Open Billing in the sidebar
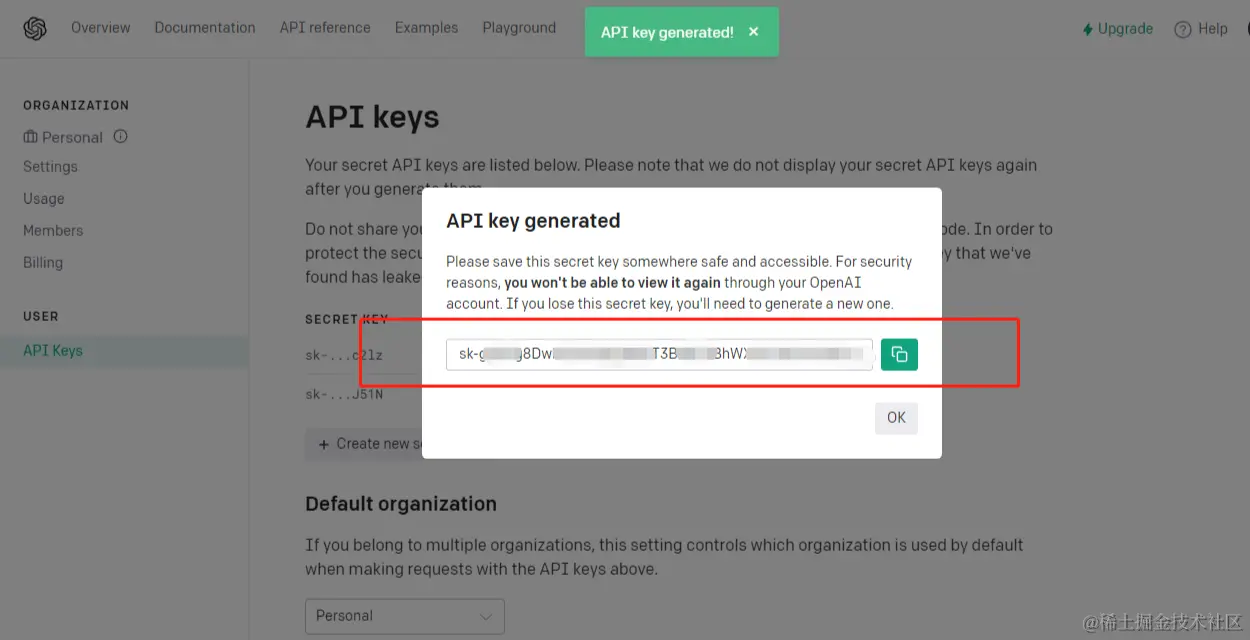 coord(43,263)
